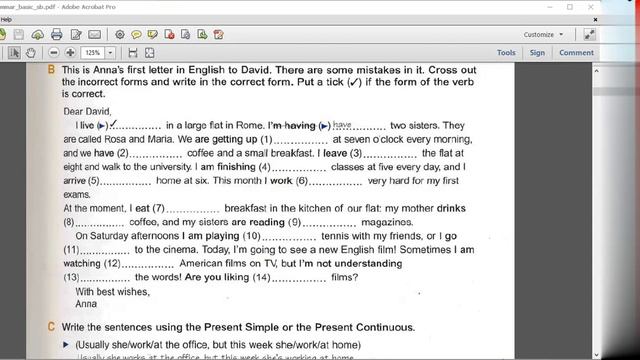Screen dimensions: 640x360
Task: Click the cloud upload icon
Action: click(38, 35)
